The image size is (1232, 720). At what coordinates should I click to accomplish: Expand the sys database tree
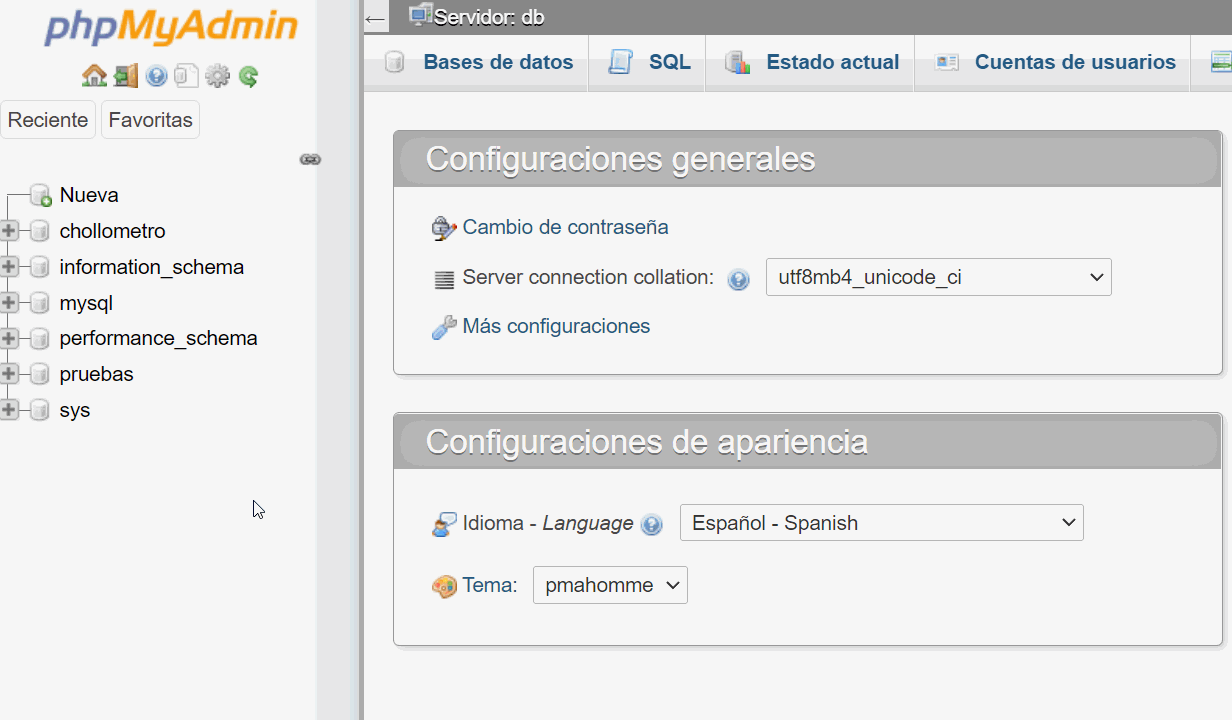[x=9, y=410]
